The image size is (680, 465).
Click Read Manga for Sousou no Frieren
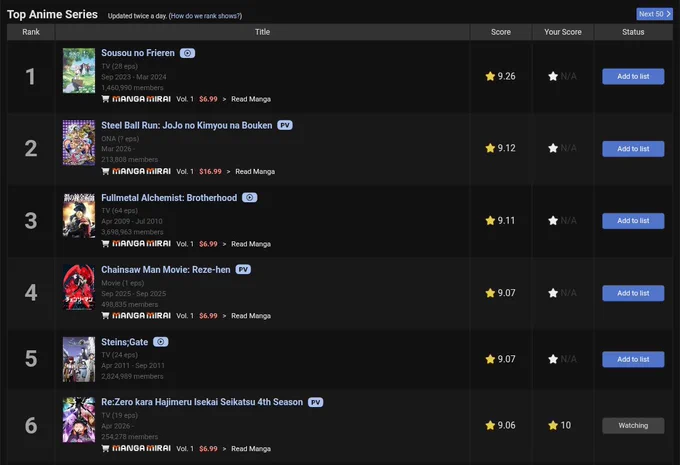251,99
